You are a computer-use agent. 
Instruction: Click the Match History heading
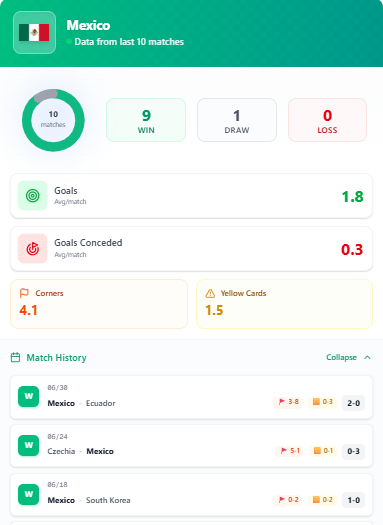(x=56, y=358)
